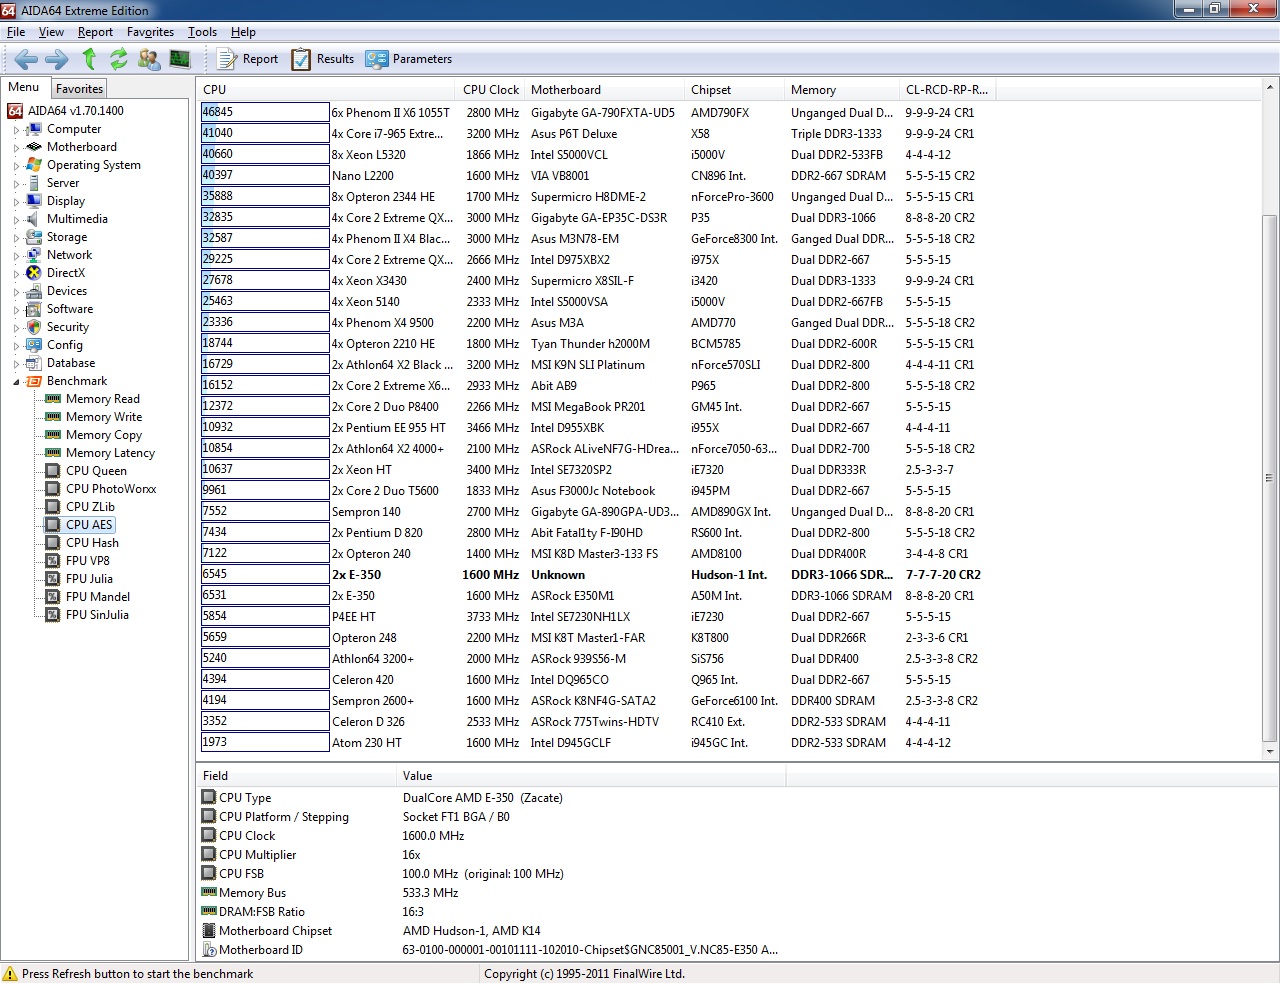Image resolution: width=1280 pixels, height=984 pixels.
Task: Go forward with the right arrow toolbar icon
Action: coord(57,59)
